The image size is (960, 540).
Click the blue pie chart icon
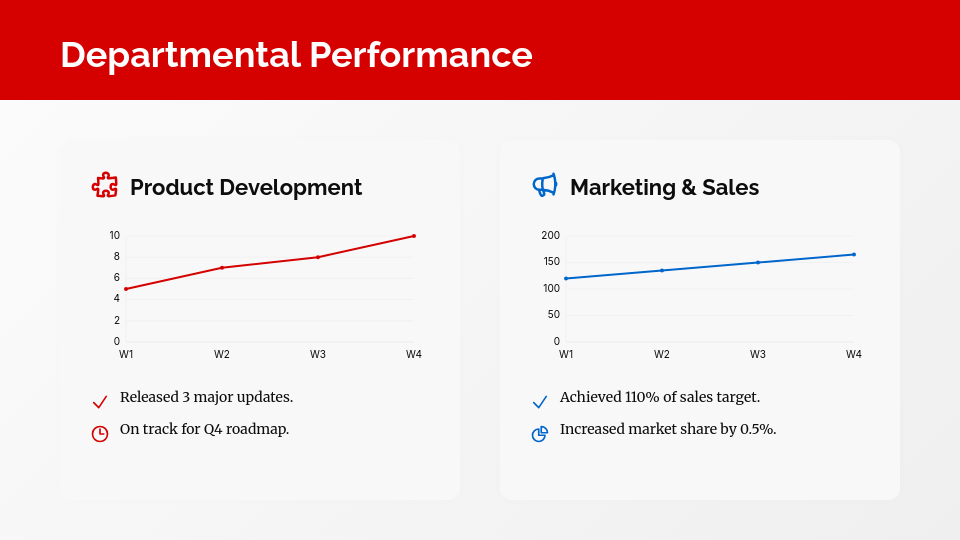540,434
